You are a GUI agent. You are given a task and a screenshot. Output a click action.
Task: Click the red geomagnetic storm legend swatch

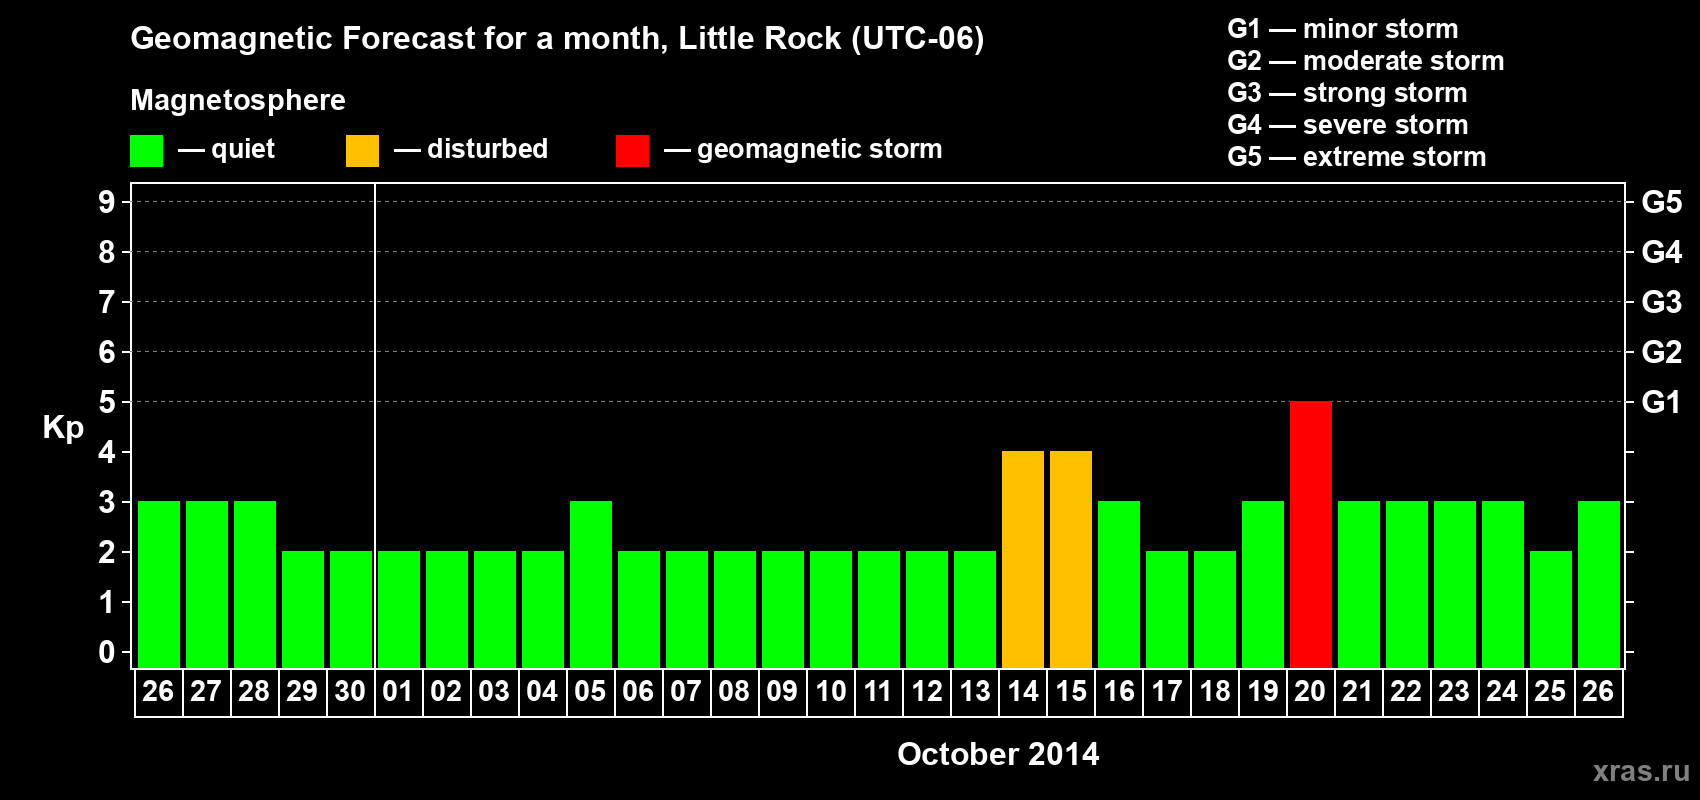(x=632, y=151)
